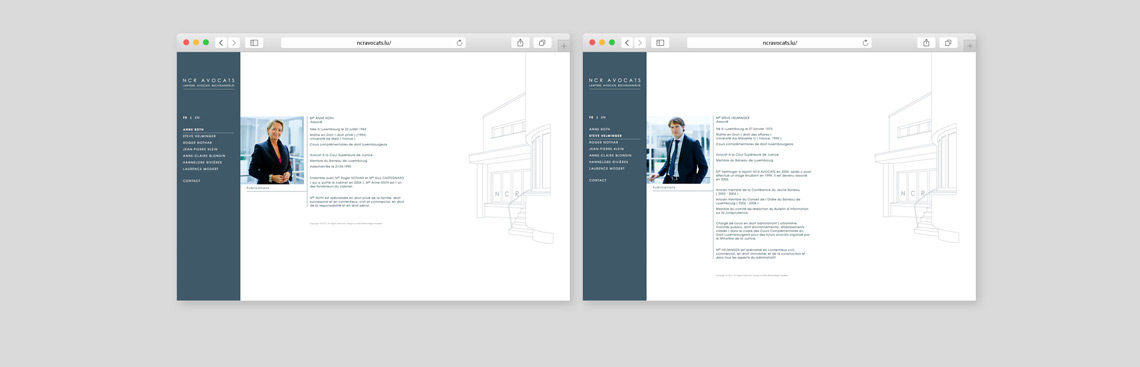Add a new tab in the right browser
Screen dimensions: 1140x367
[x=969, y=46]
